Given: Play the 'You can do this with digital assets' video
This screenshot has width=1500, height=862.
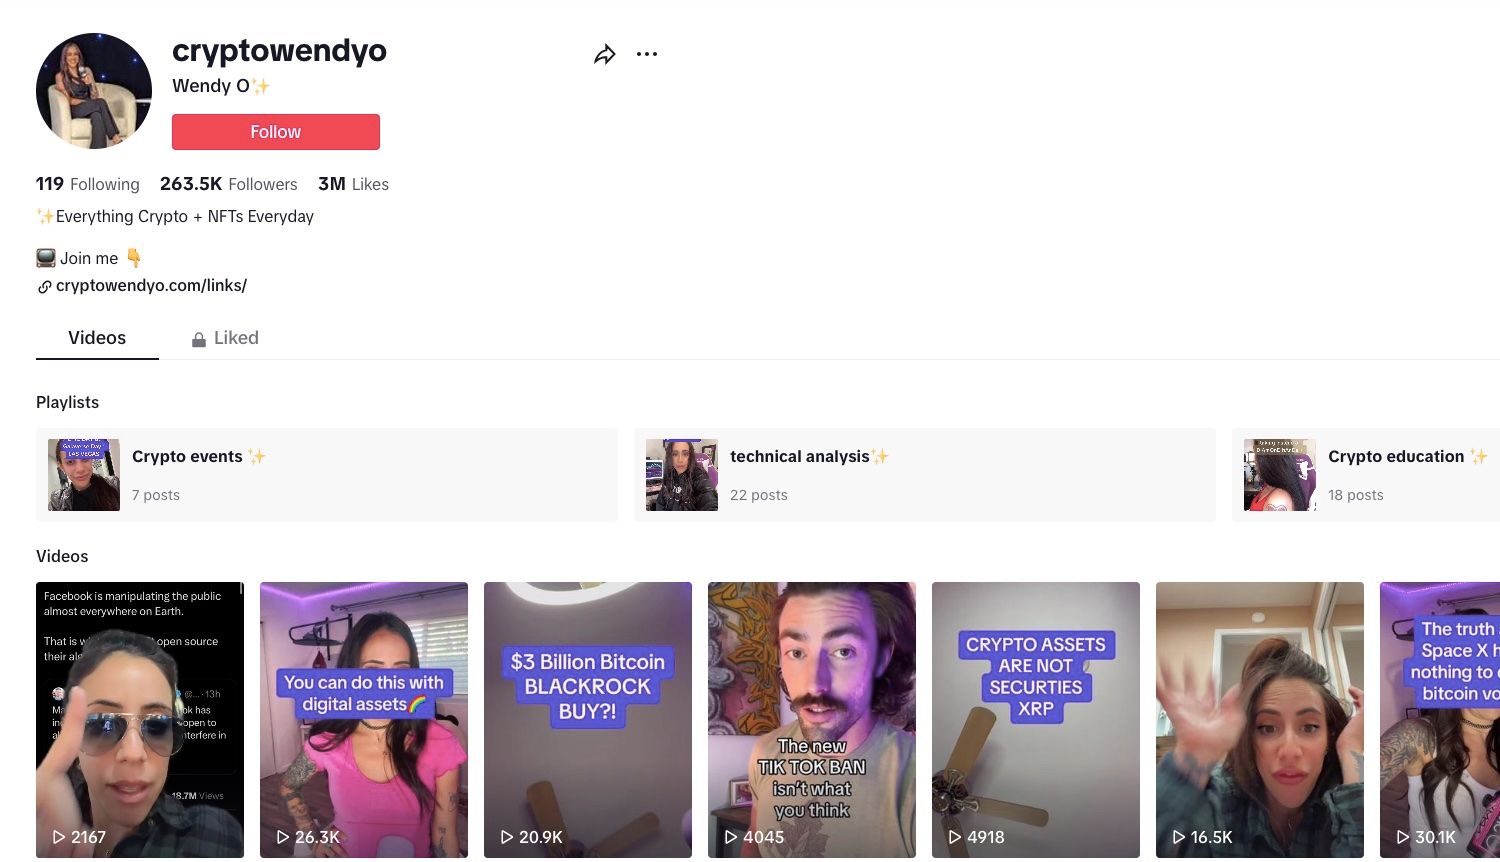Looking at the screenshot, I should [364, 720].
